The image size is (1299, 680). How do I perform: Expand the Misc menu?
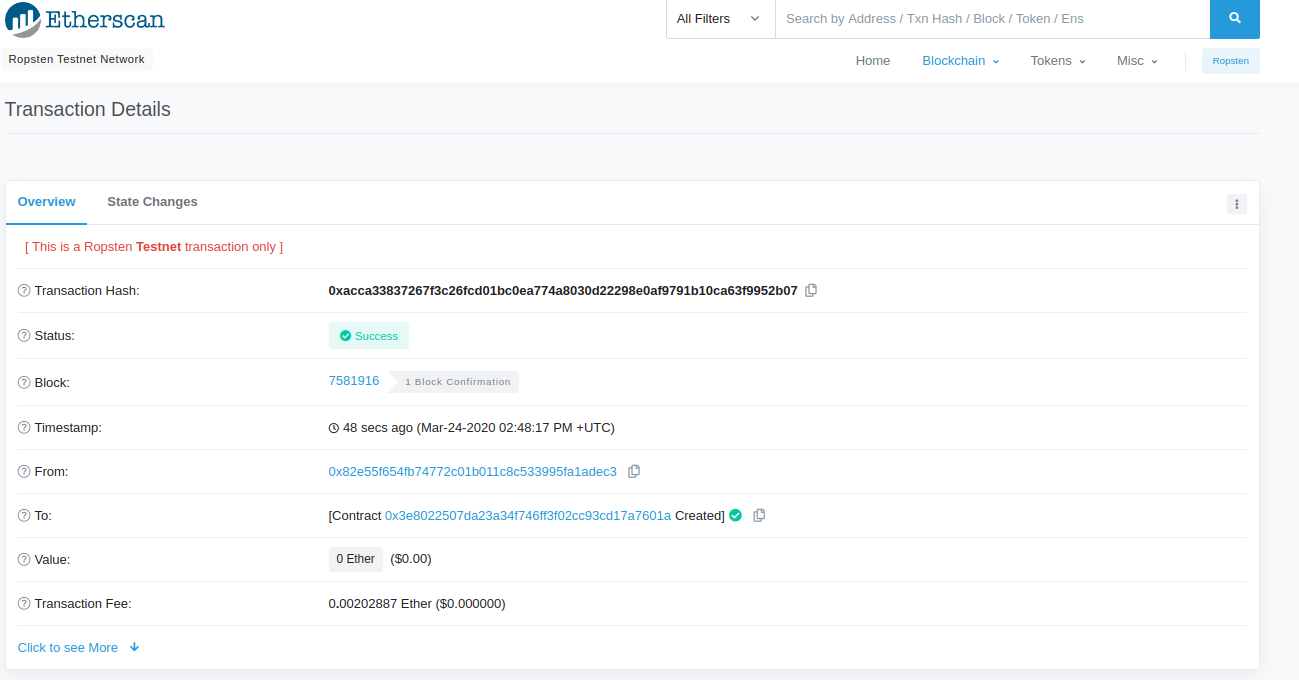coord(1137,61)
